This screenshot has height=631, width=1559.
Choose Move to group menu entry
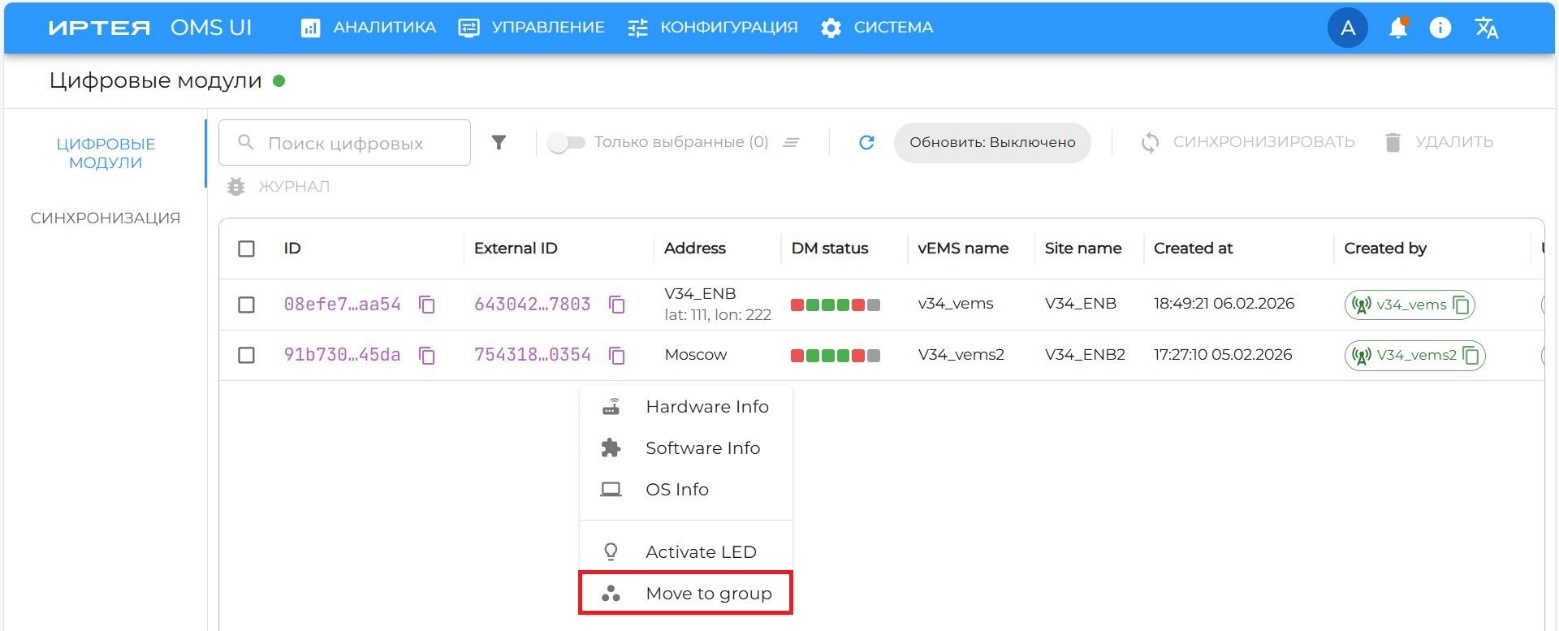pyautogui.click(x=686, y=593)
